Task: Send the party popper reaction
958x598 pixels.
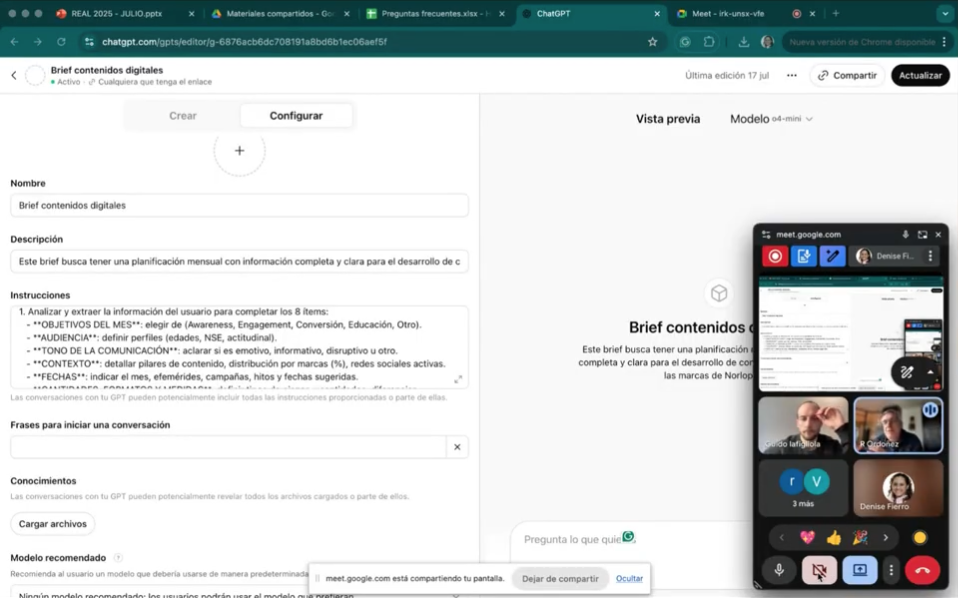Action: click(x=860, y=538)
